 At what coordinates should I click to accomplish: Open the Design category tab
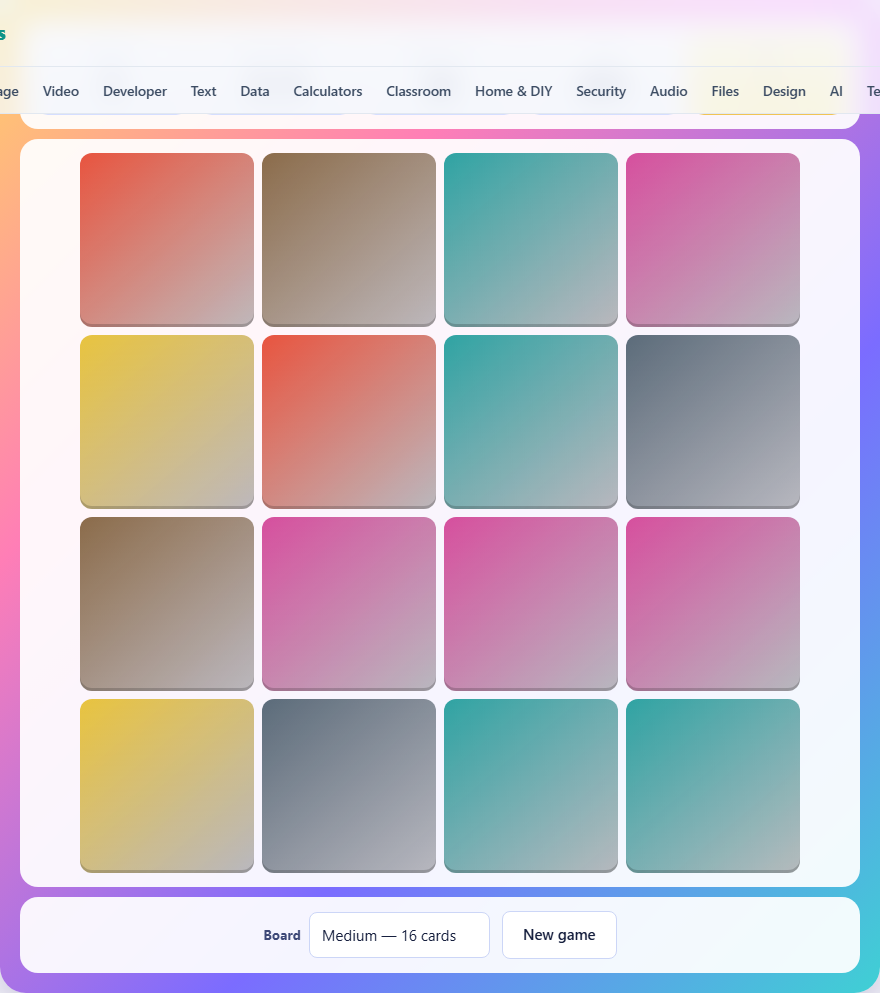(x=784, y=91)
